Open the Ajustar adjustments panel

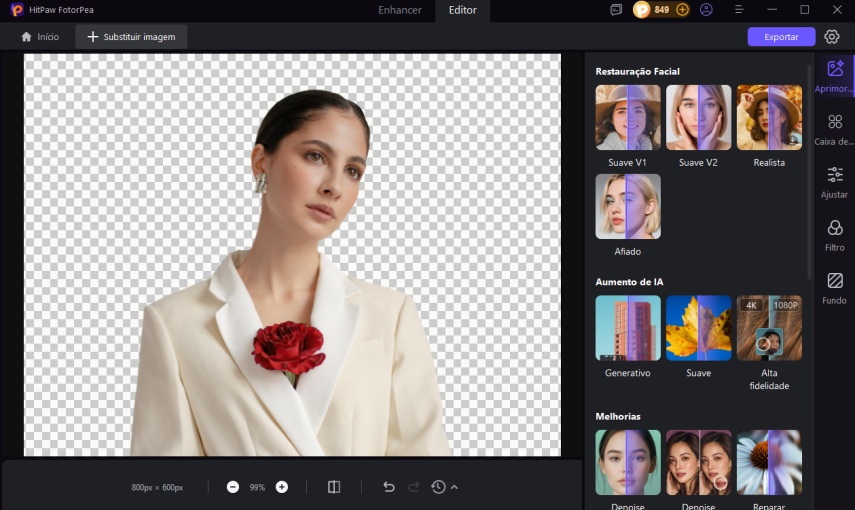pos(834,181)
